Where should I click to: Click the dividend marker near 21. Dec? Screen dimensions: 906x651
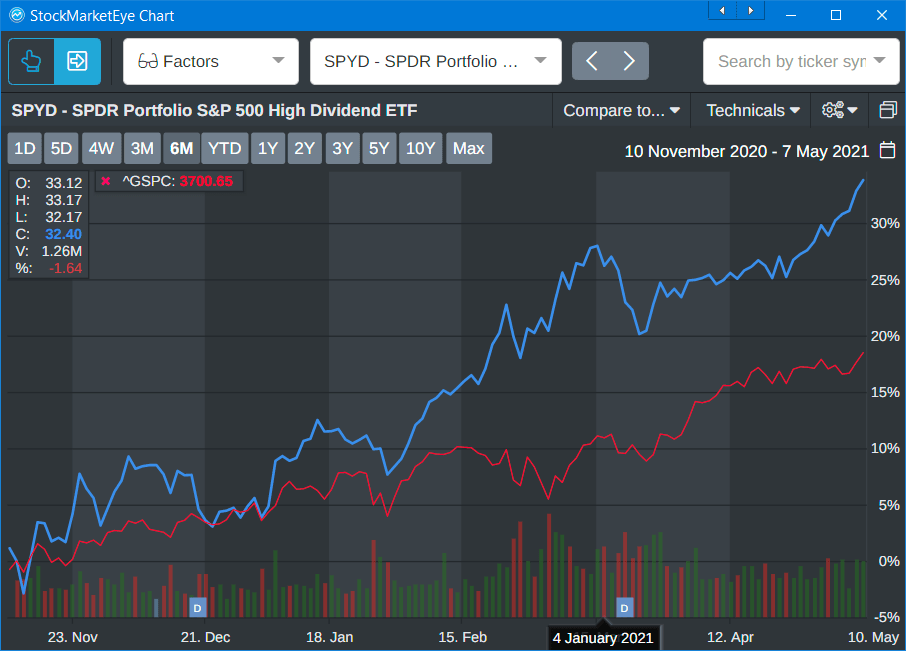pos(197,607)
